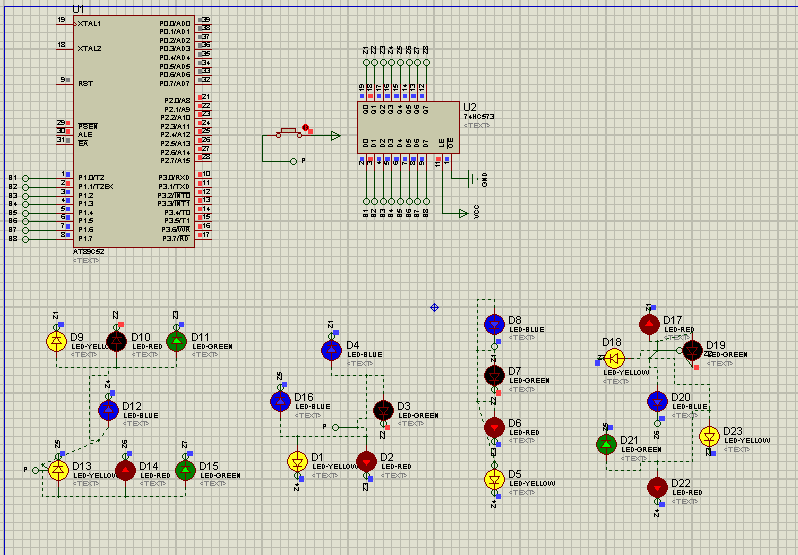The height and width of the screenshot is (555, 798).
Task: Select the blue LED symbol D20
Action: (x=657, y=401)
